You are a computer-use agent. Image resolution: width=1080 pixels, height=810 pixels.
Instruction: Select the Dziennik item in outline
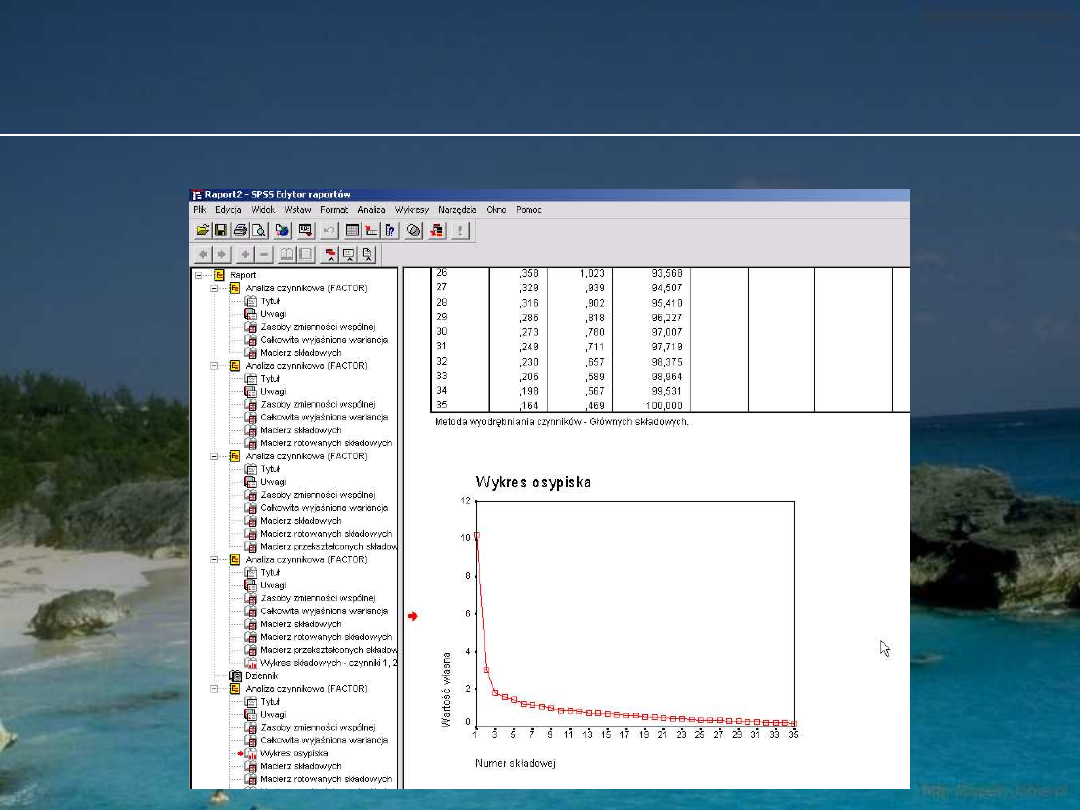point(261,676)
